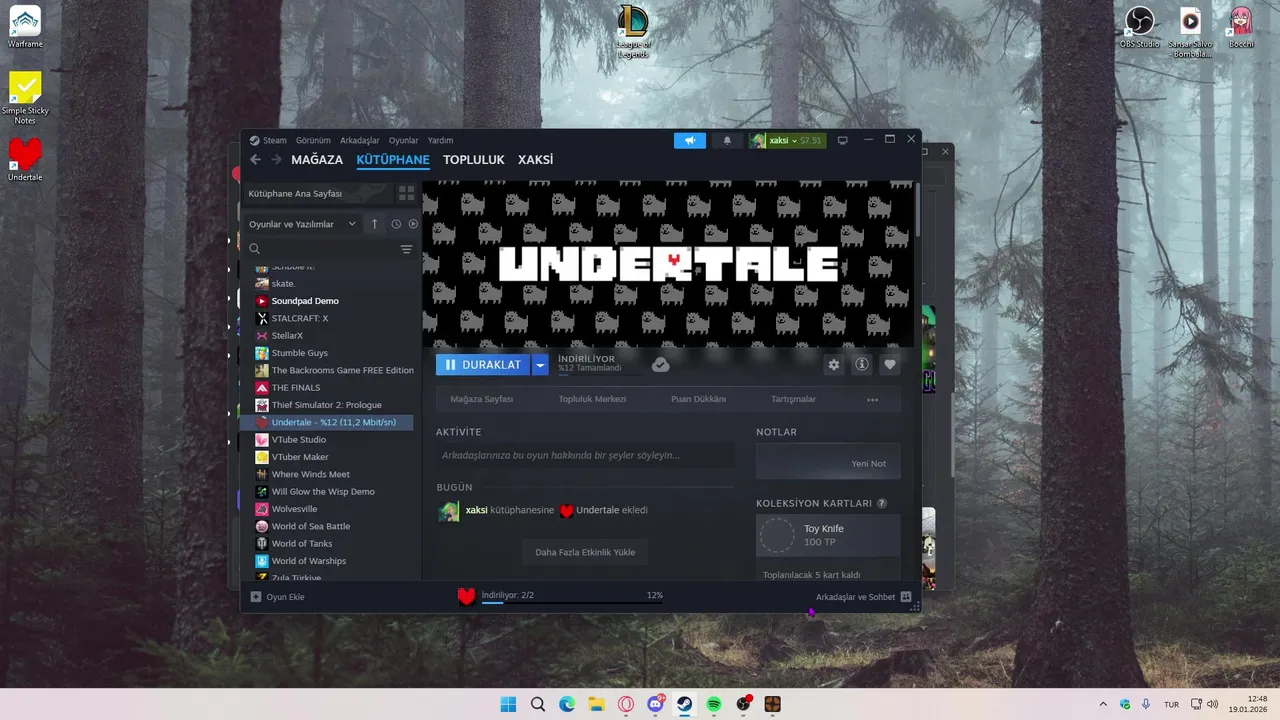1280x720 pixels.
Task: Click library search field
Action: (320, 249)
